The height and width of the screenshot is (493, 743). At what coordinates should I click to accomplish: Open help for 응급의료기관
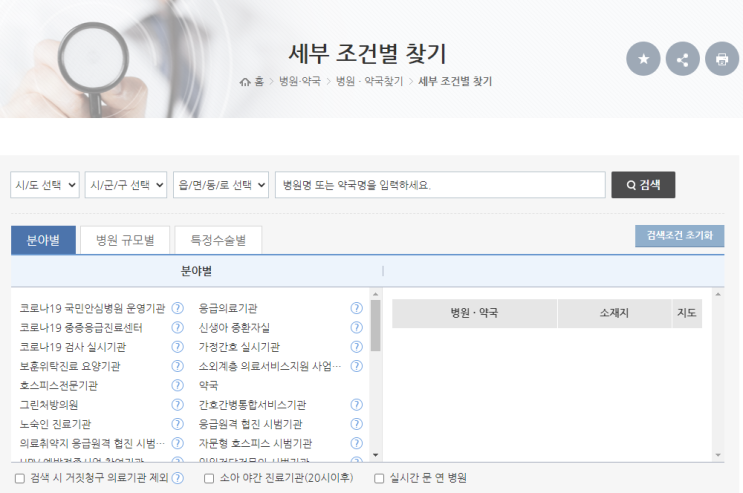pos(356,308)
